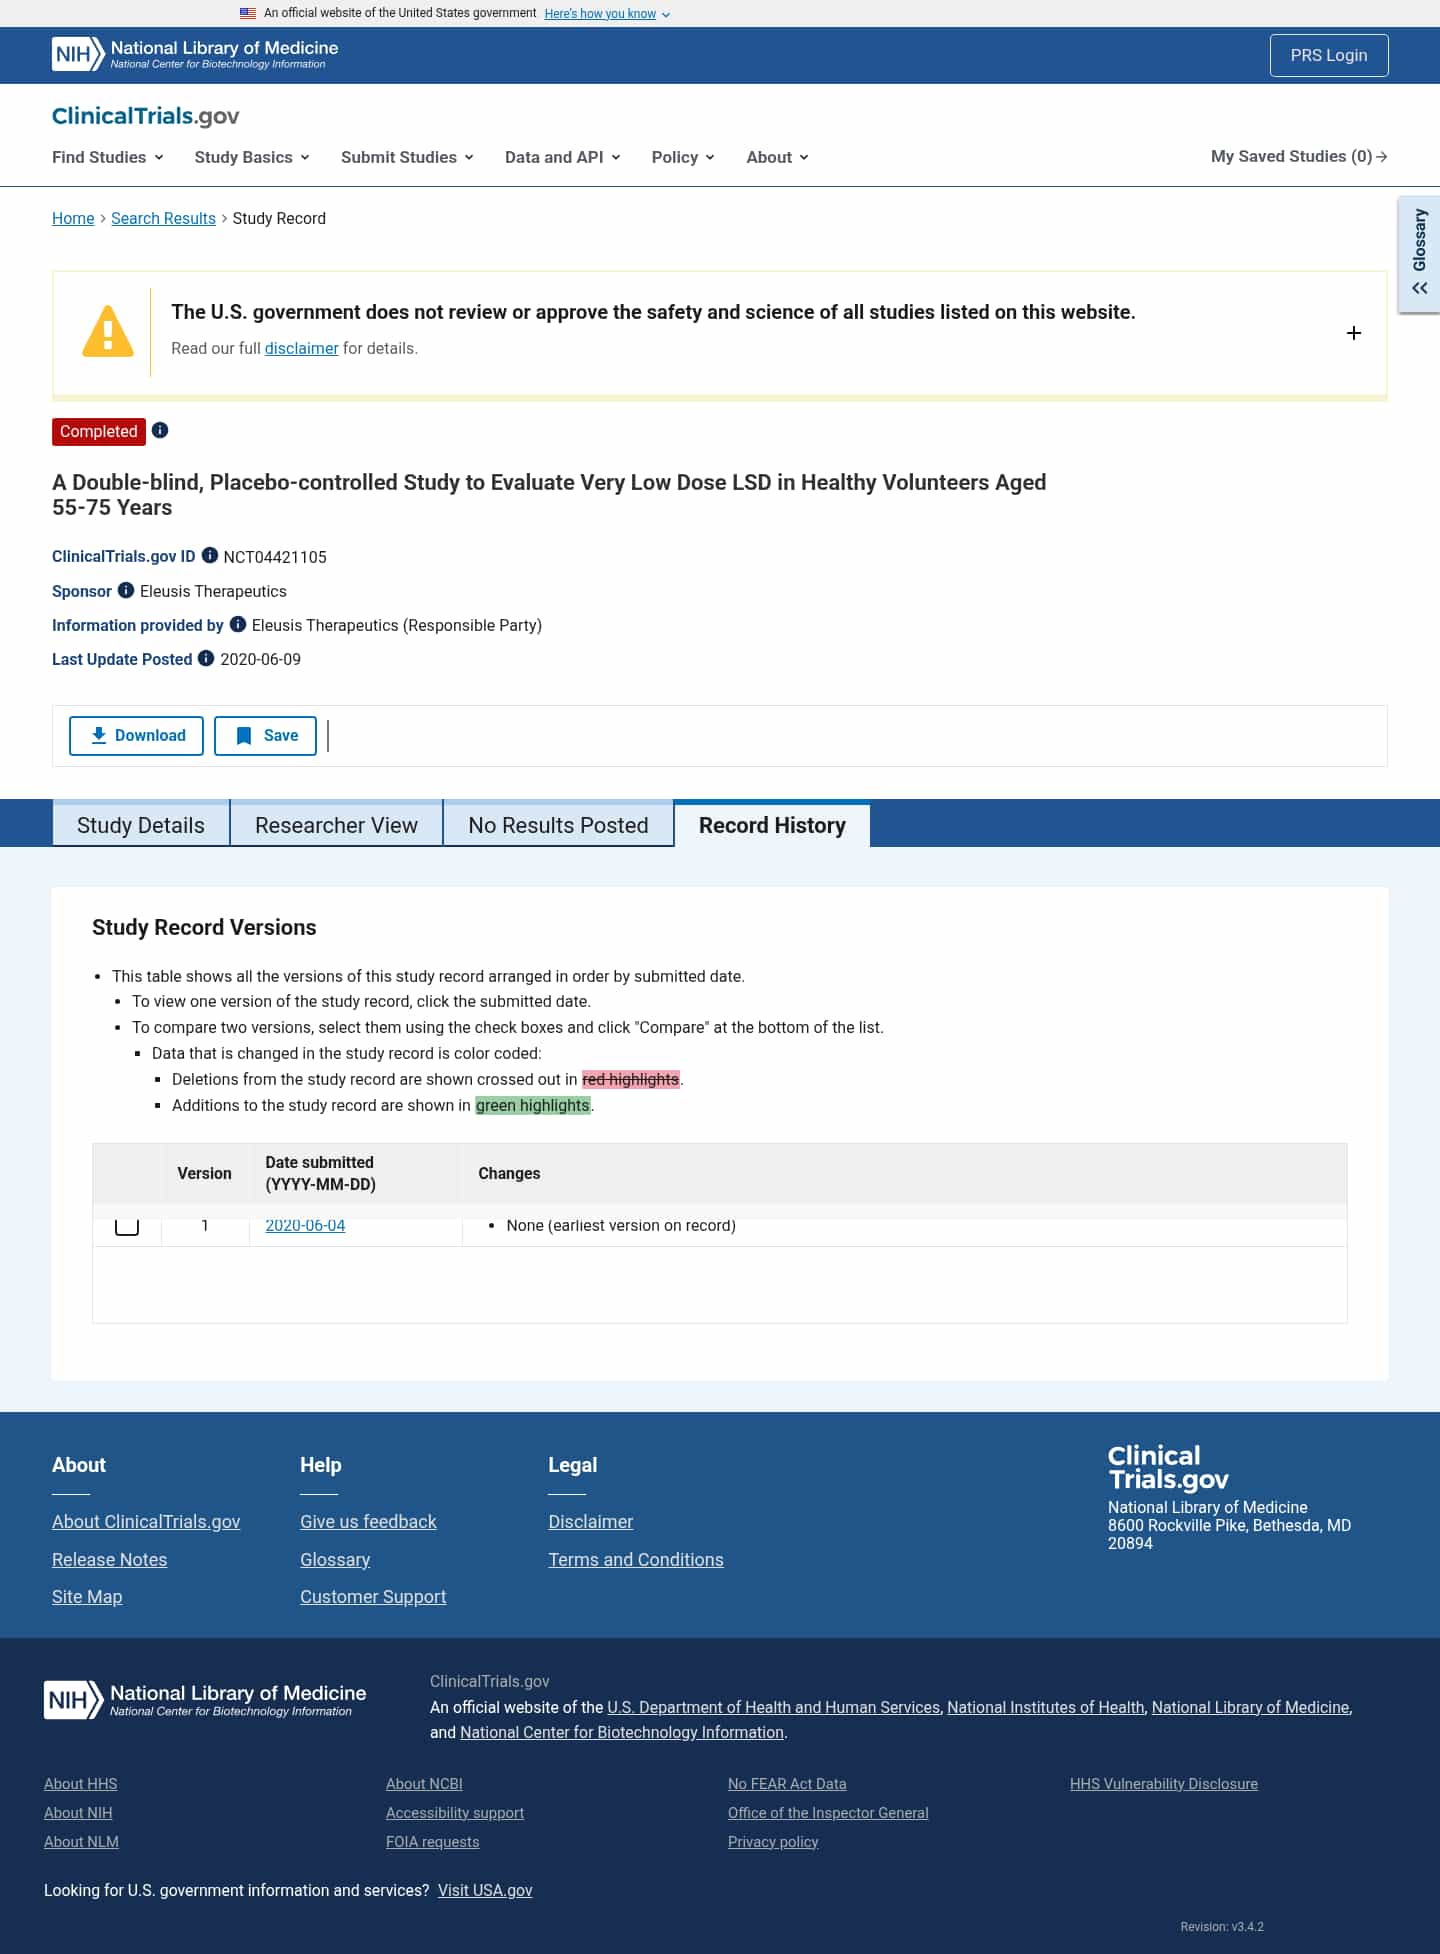Image resolution: width=1440 pixels, height=1954 pixels.
Task: Save this study with Save button
Action: coord(265,735)
